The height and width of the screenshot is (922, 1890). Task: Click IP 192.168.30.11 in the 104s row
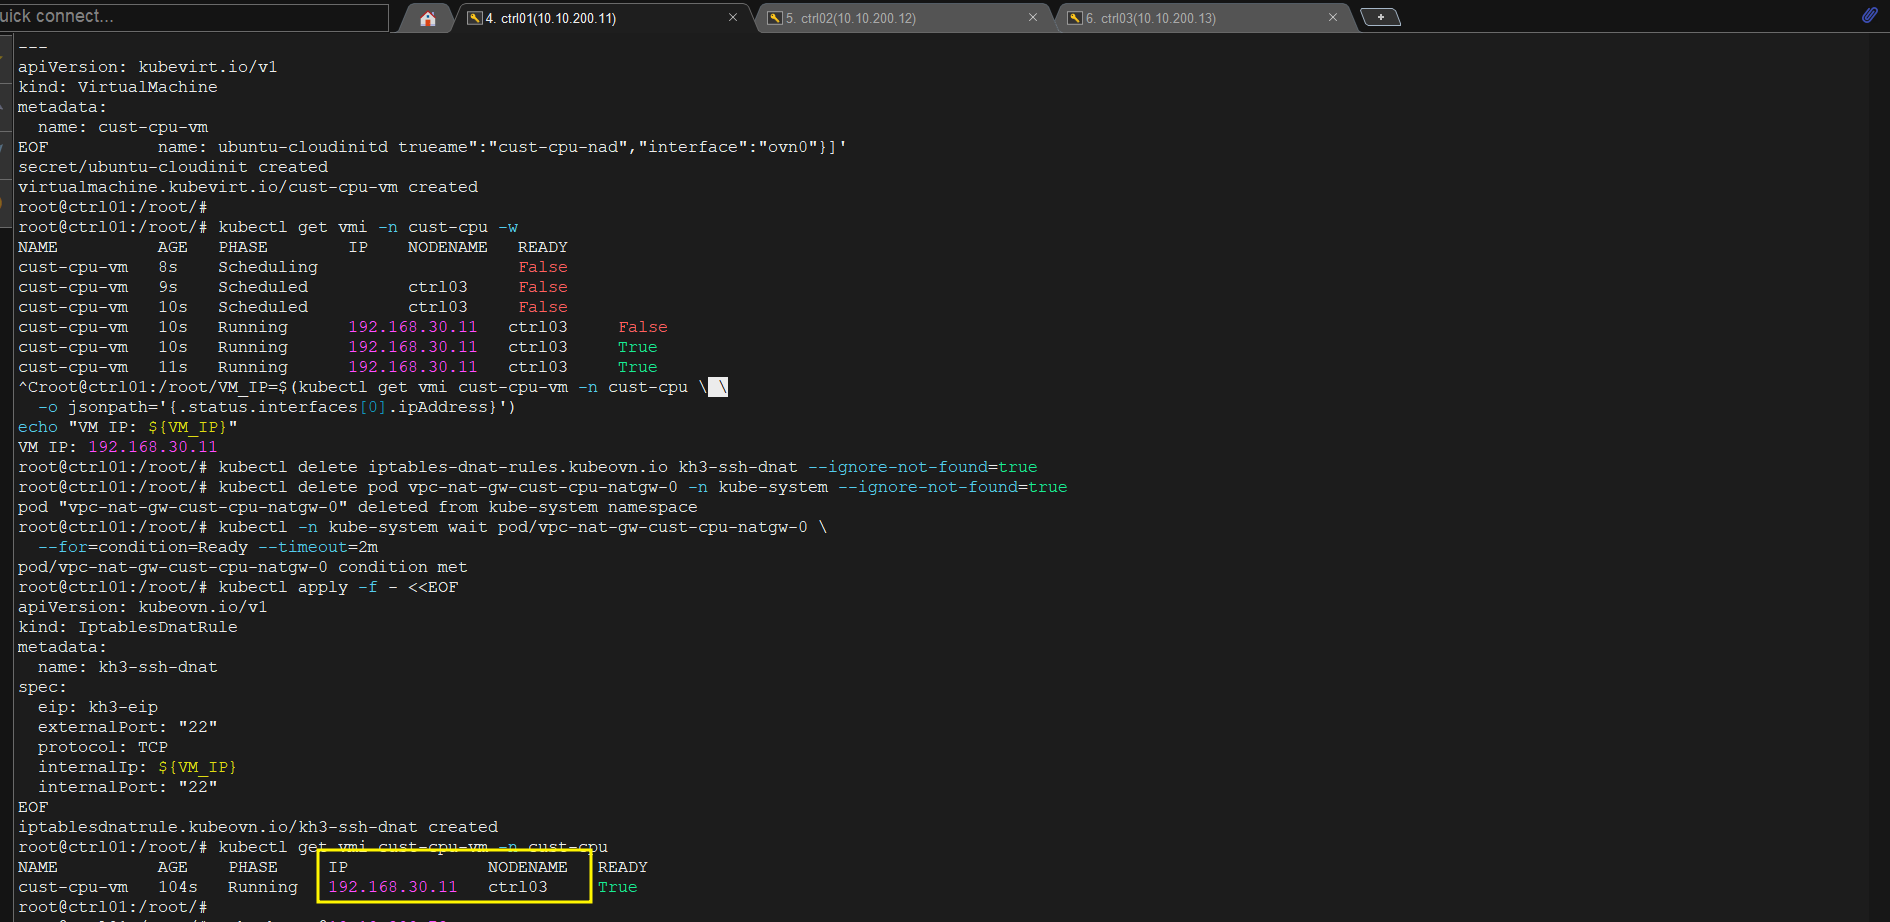[x=393, y=887]
